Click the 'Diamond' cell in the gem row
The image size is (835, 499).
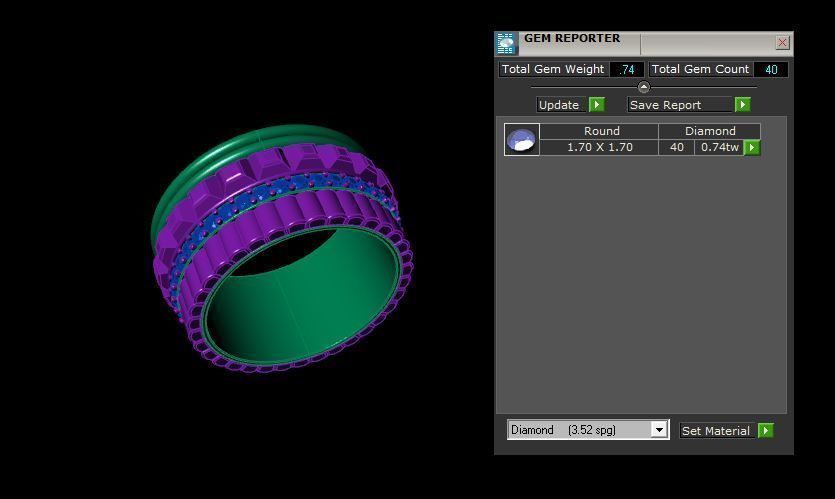coord(709,132)
